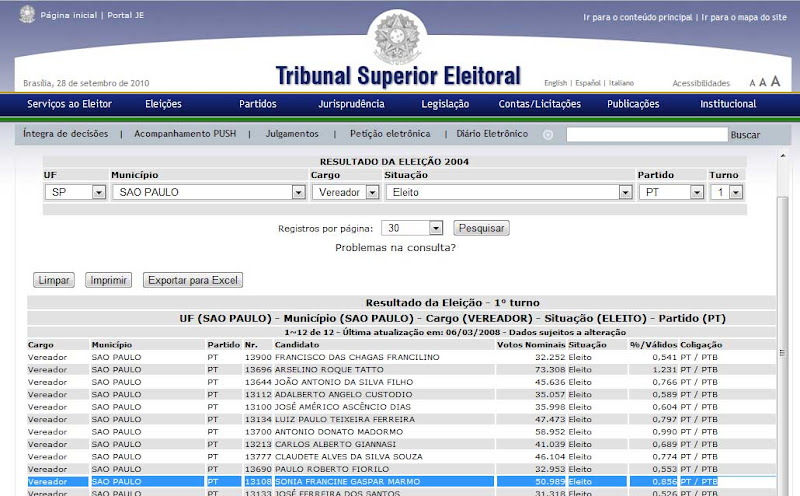Open the Institucional menu
Image resolution: width=800 pixels, height=496 pixels.
(728, 104)
